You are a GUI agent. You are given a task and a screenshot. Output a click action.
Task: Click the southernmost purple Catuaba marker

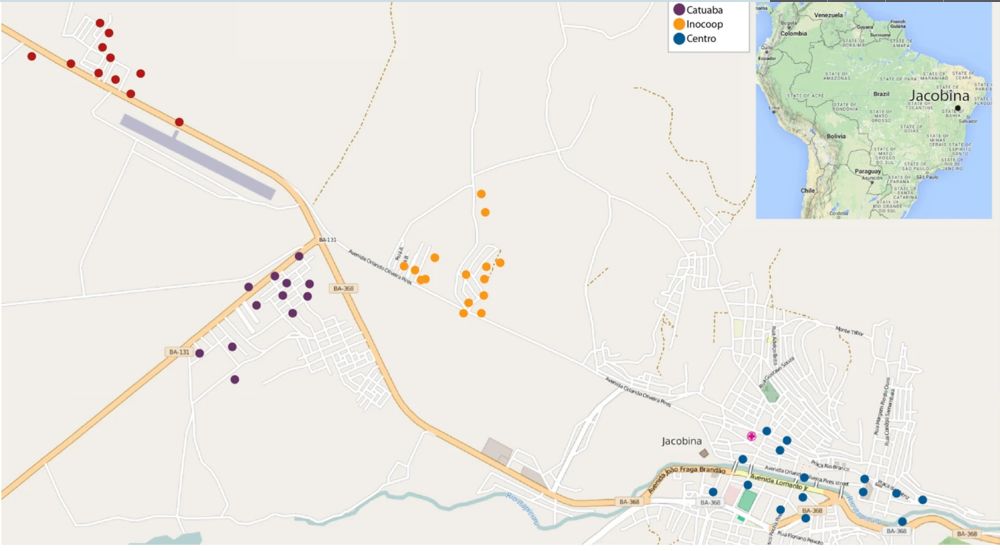[x=235, y=379]
